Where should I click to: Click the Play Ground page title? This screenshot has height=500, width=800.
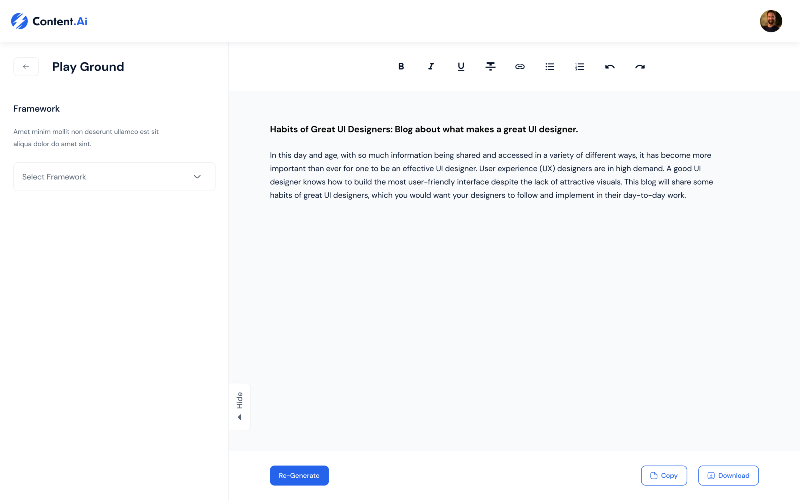click(88, 67)
